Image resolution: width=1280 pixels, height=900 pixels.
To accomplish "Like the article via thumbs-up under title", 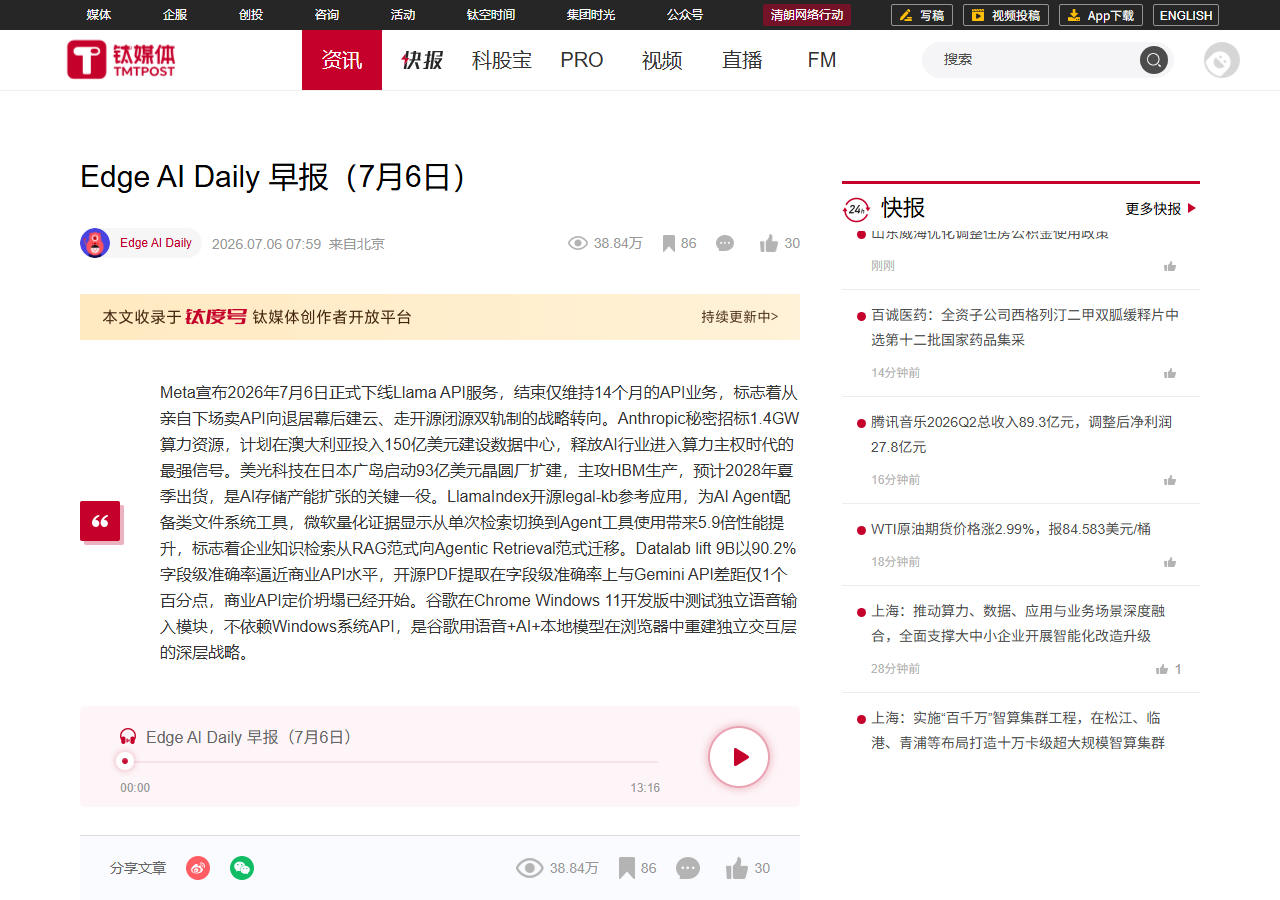I will pyautogui.click(x=769, y=243).
